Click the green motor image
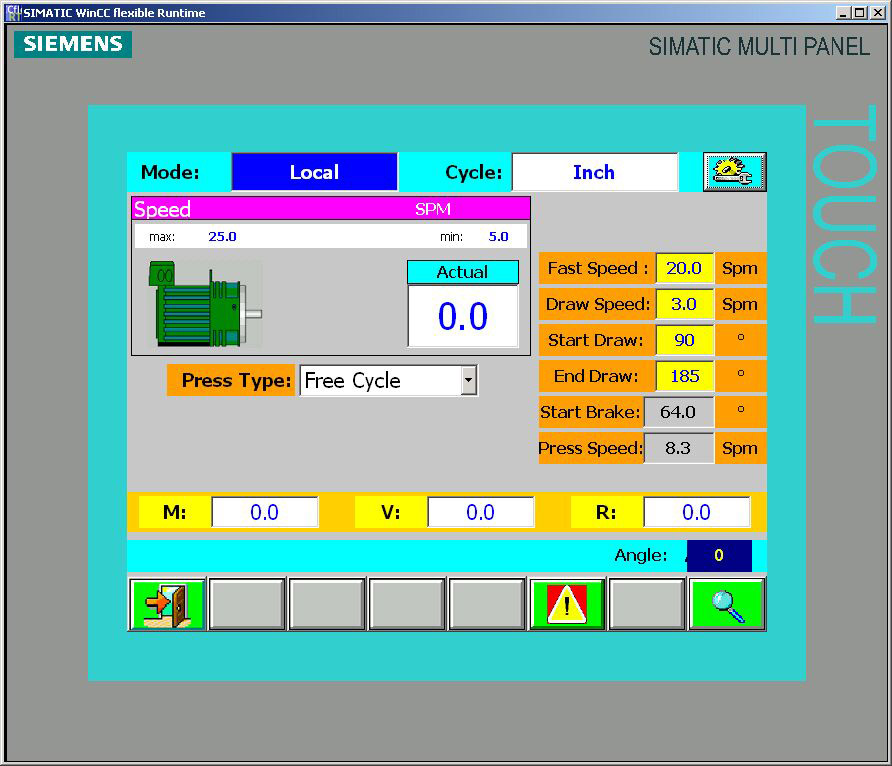 click(206, 304)
